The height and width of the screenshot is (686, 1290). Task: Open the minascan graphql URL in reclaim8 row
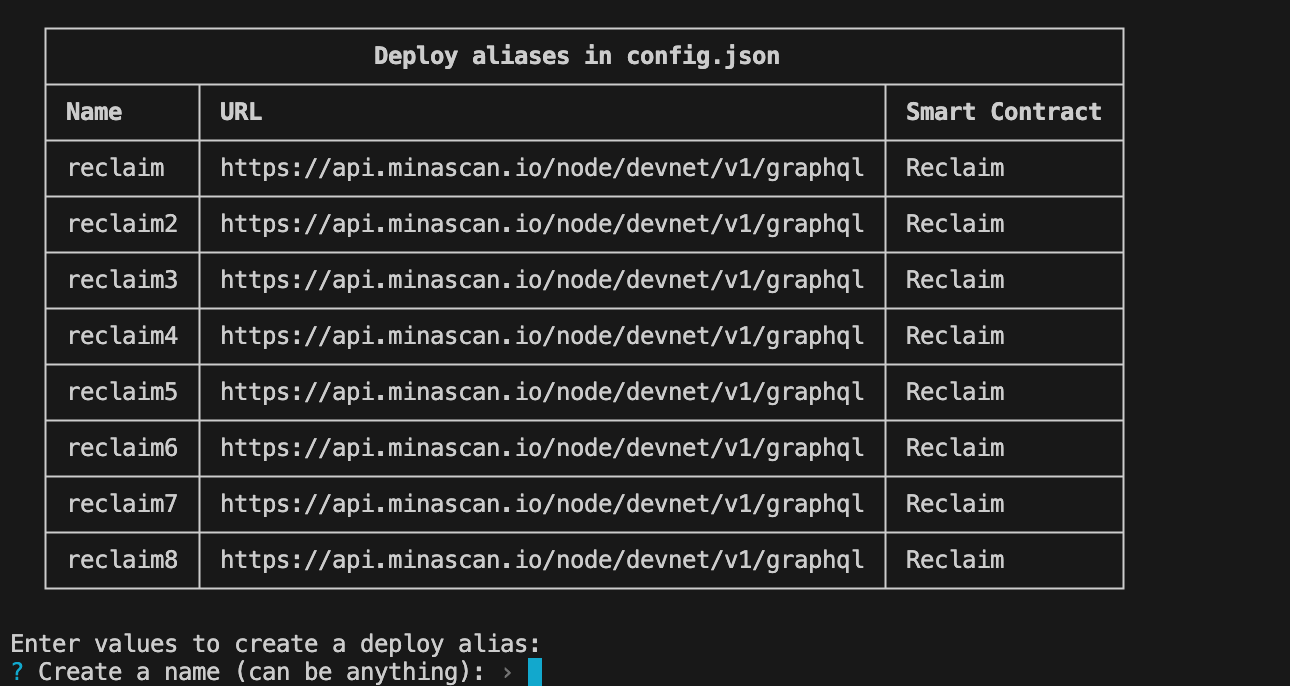(x=542, y=560)
